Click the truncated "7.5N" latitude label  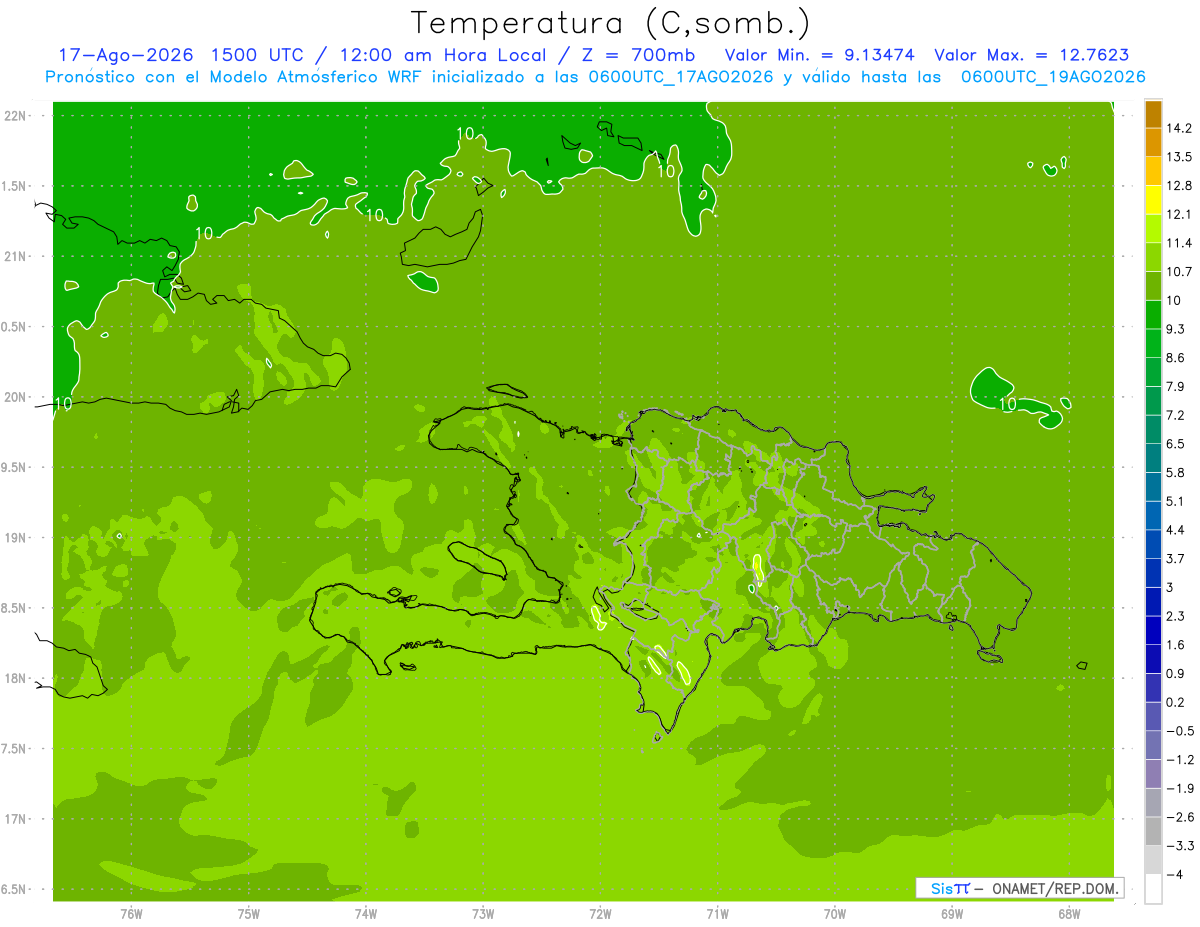pos(15,749)
